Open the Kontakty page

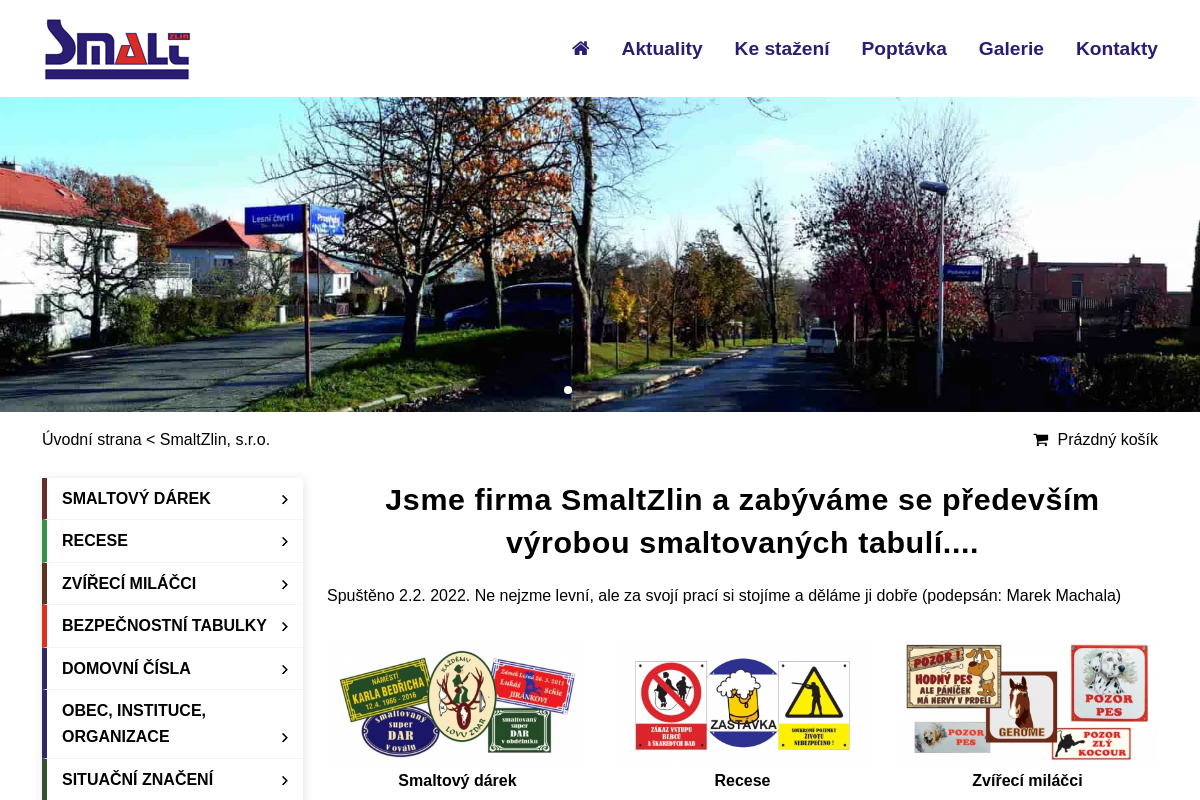pyautogui.click(x=1117, y=48)
